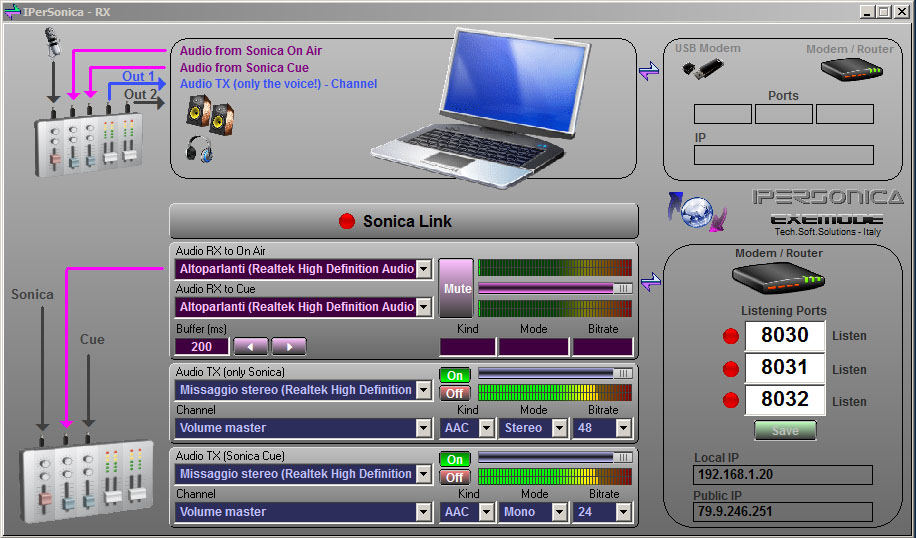Click the Audio TX (only Sonica) volume slider
The height and width of the screenshot is (538, 916).
(555, 373)
